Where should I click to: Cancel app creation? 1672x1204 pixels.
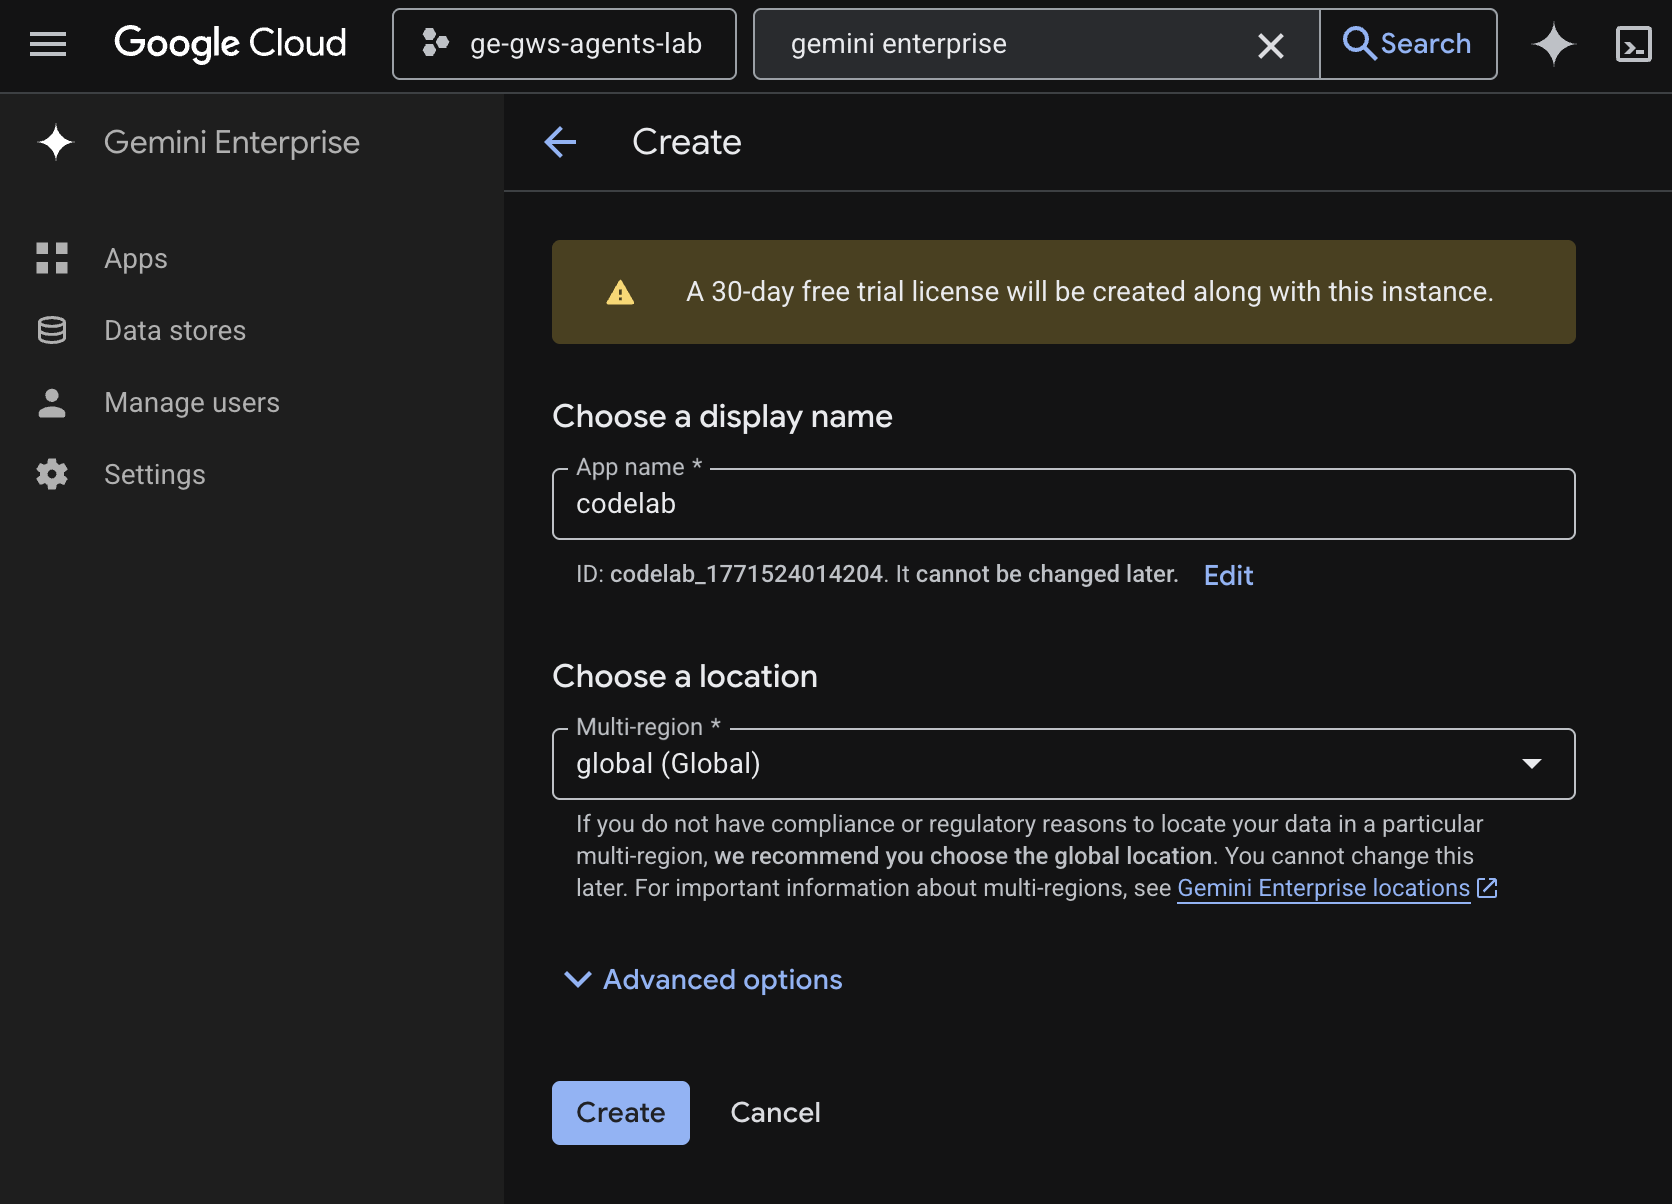click(x=775, y=1113)
